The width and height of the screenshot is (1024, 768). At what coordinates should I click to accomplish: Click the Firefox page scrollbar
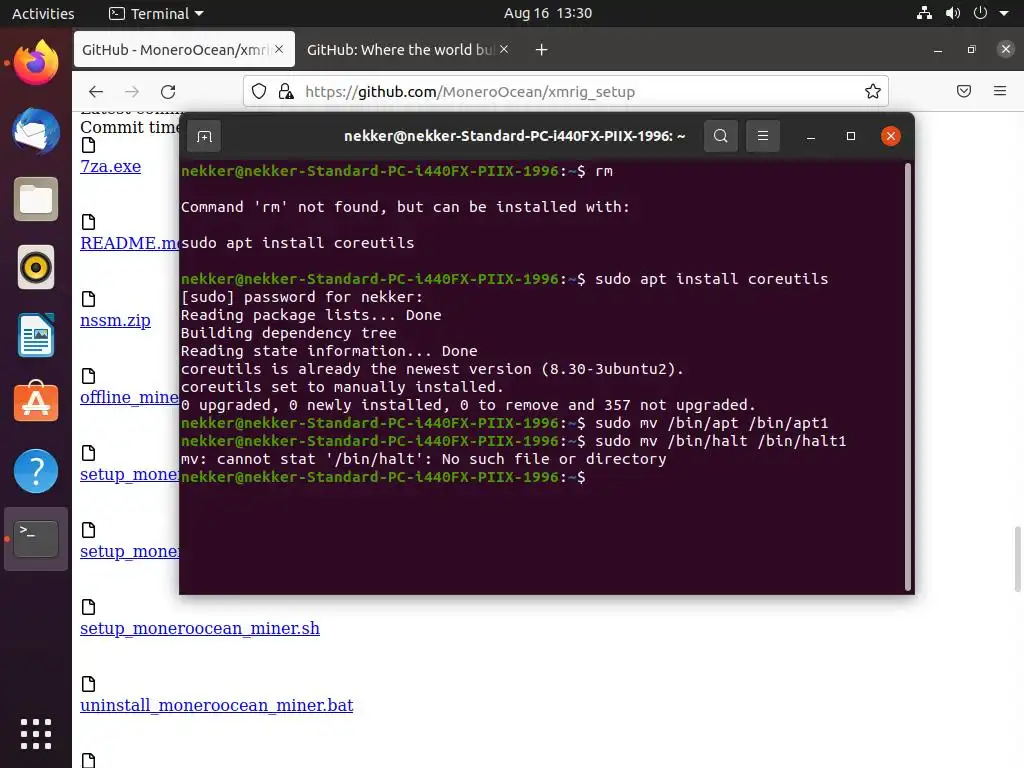pos(1017,559)
